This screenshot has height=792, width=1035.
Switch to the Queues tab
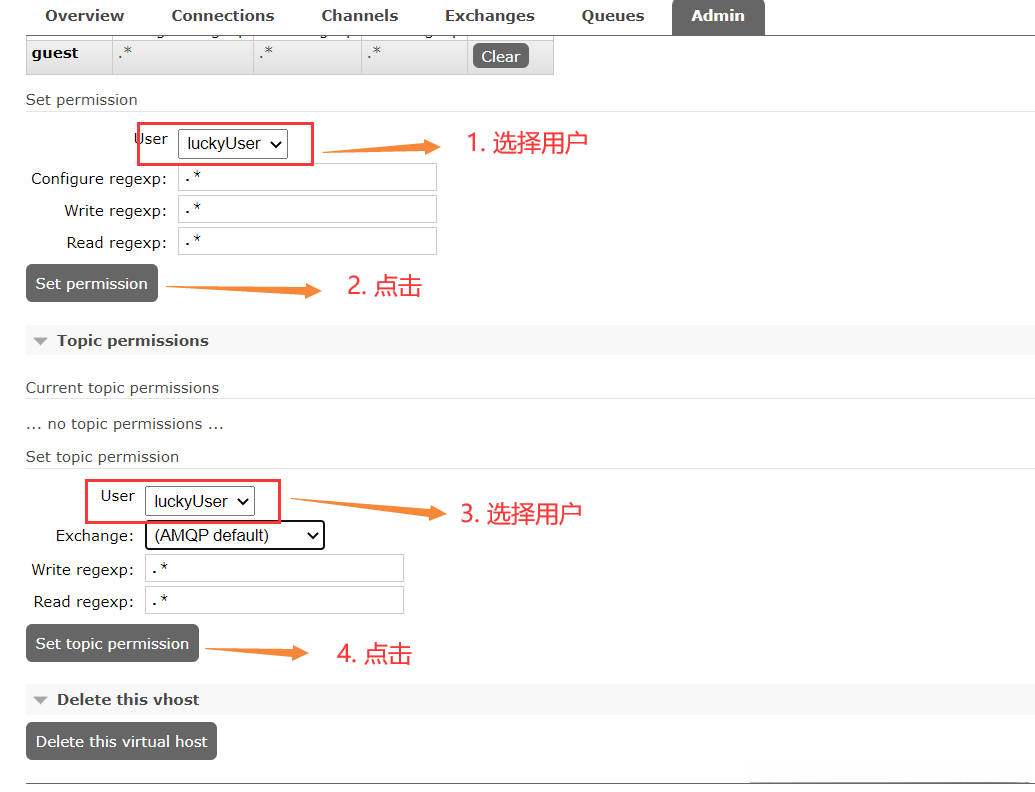(x=613, y=16)
